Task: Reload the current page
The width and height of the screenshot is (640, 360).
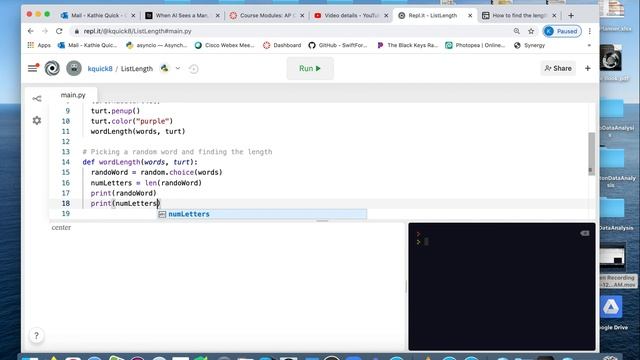Action: tap(59, 31)
